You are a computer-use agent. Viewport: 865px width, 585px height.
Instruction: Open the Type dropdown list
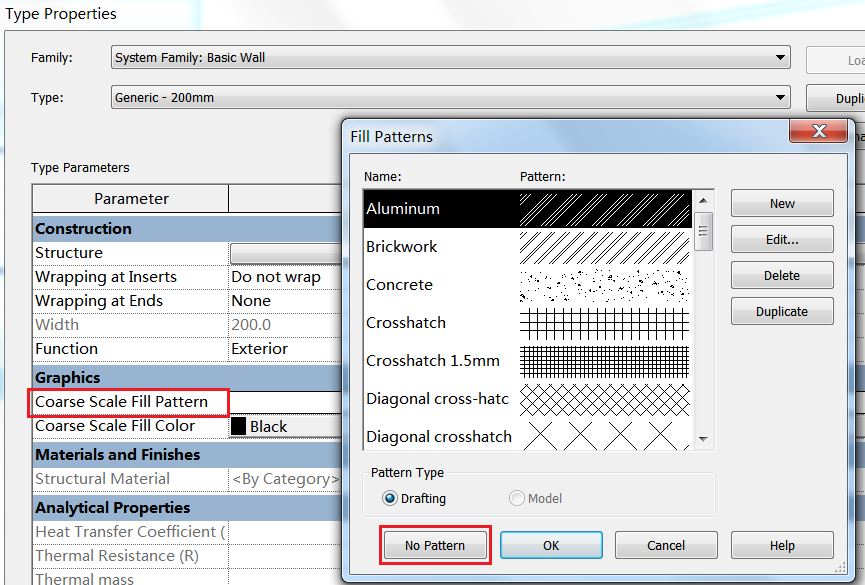(781, 97)
